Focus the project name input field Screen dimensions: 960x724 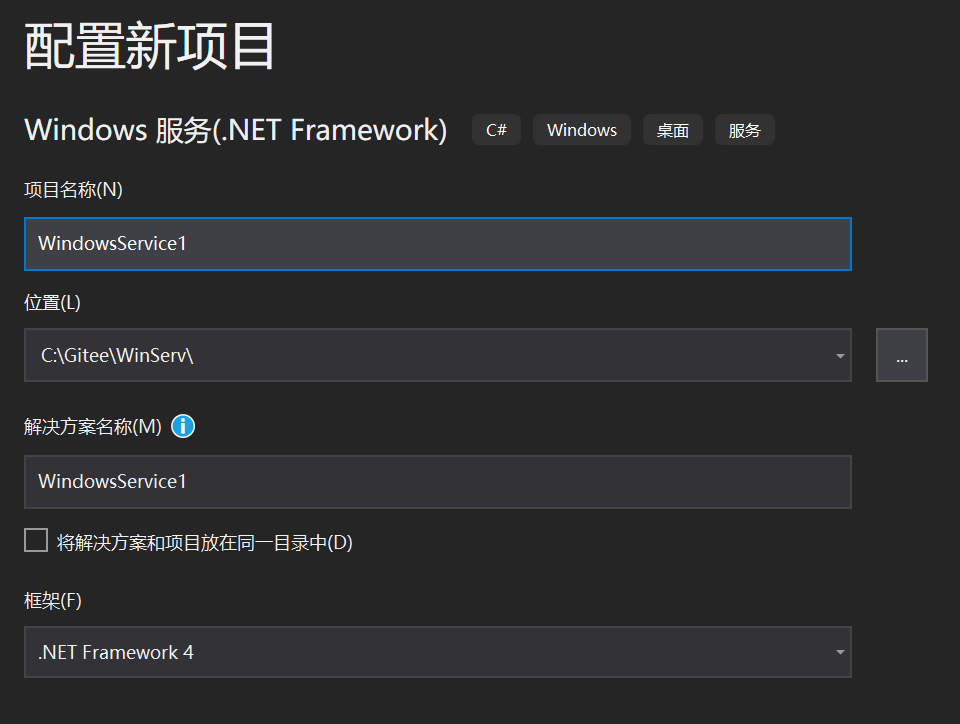point(438,244)
